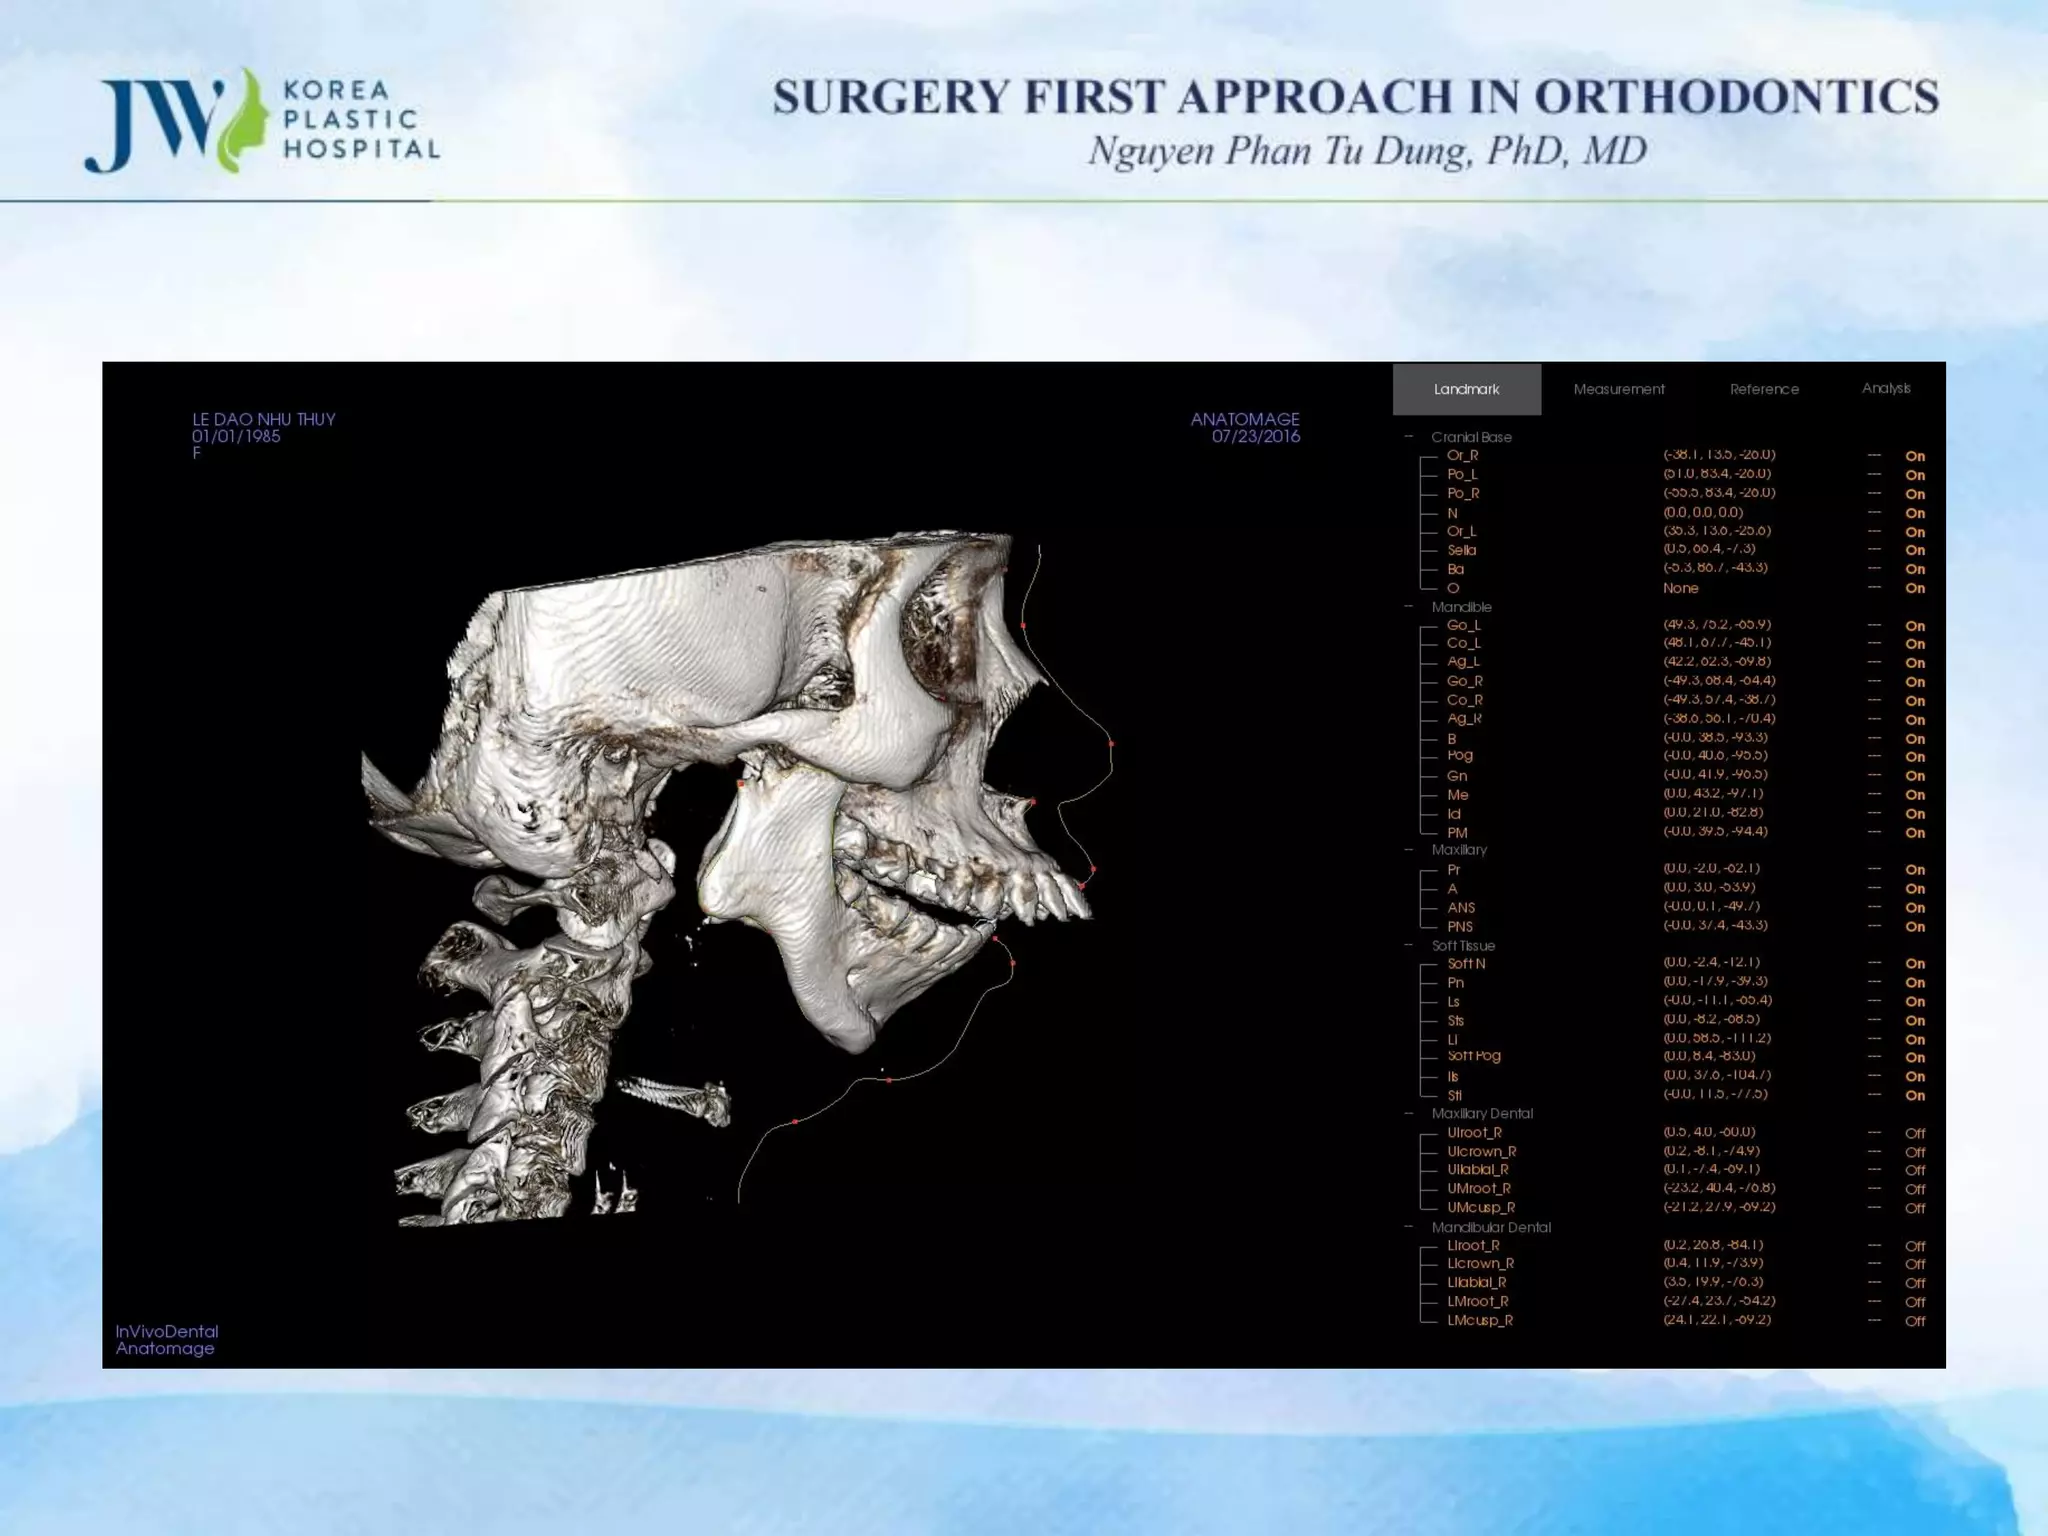Viewport: 2048px width, 1536px height.
Task: Open the Analysis tab
Action: [1885, 388]
